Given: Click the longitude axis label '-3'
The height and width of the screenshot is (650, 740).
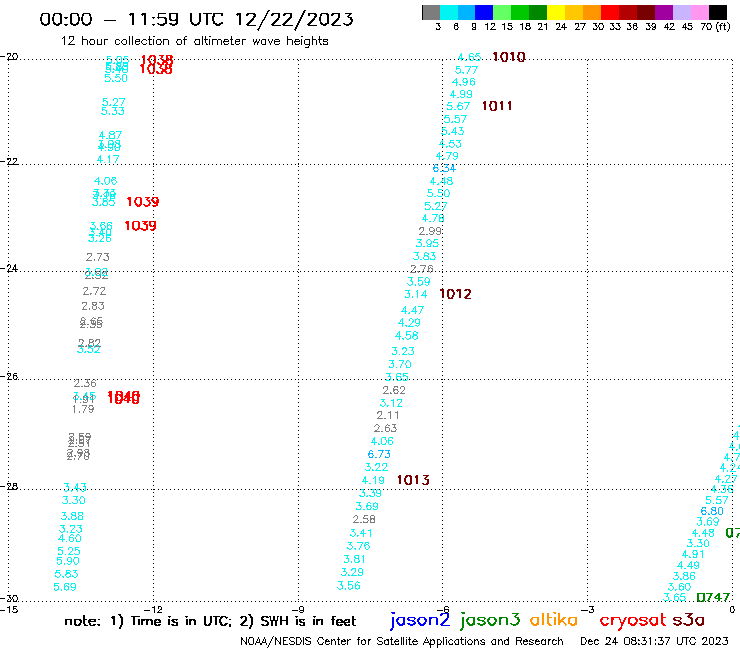Looking at the screenshot, I should click(588, 609).
